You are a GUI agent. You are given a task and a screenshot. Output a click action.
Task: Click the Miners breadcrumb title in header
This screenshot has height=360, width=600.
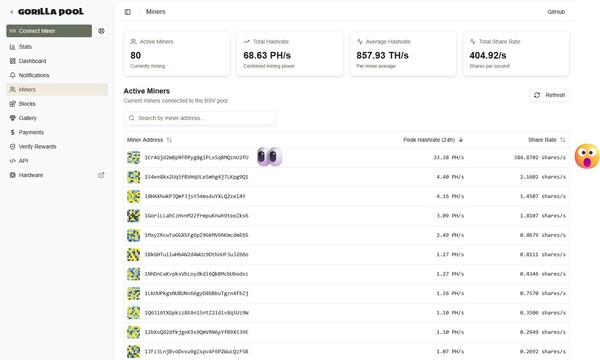155,12
